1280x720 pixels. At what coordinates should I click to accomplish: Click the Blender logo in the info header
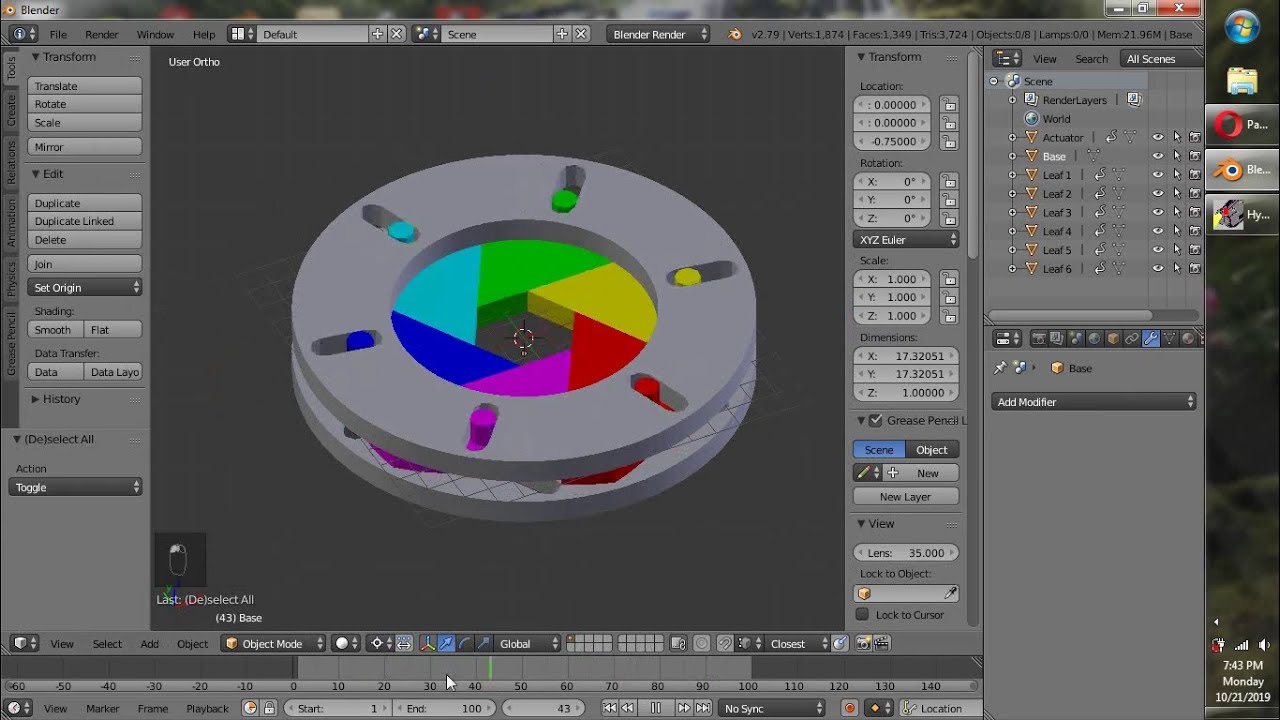735,34
